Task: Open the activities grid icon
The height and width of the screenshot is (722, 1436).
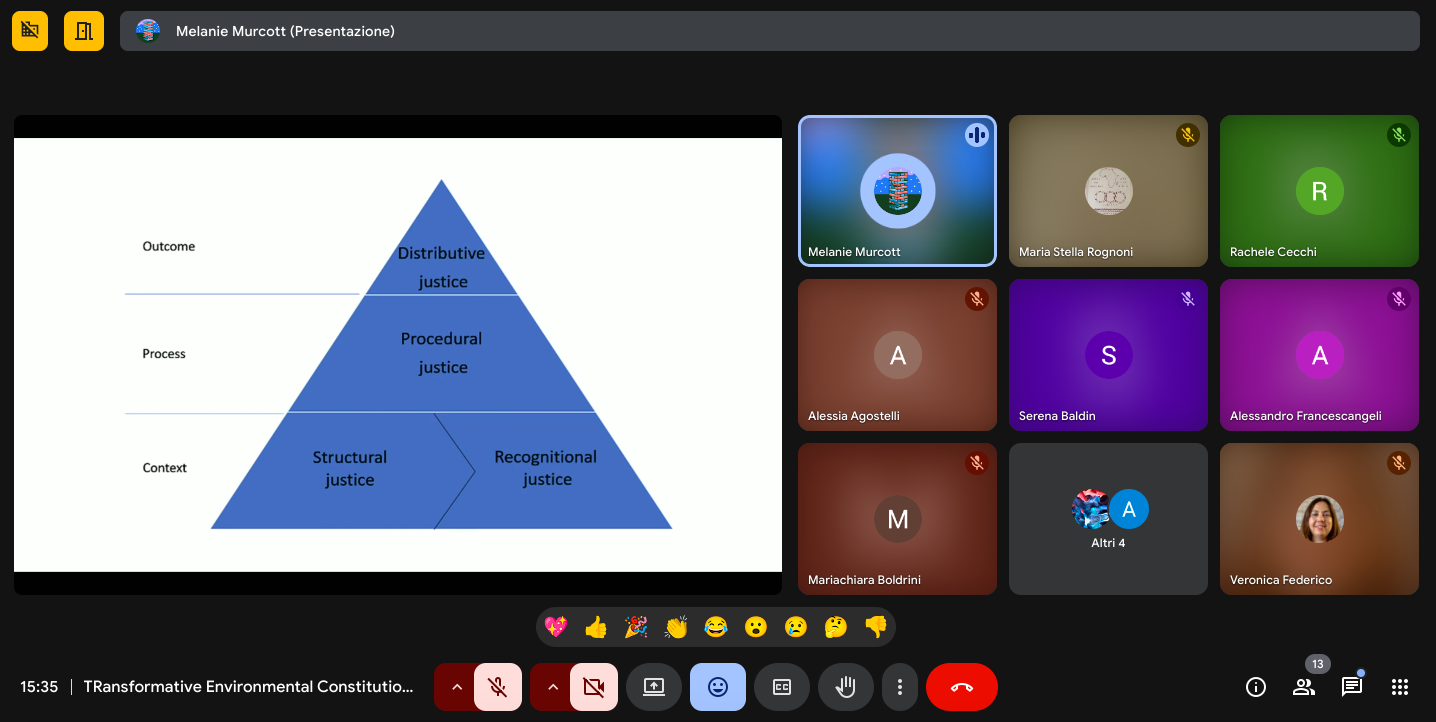Action: point(1399,687)
